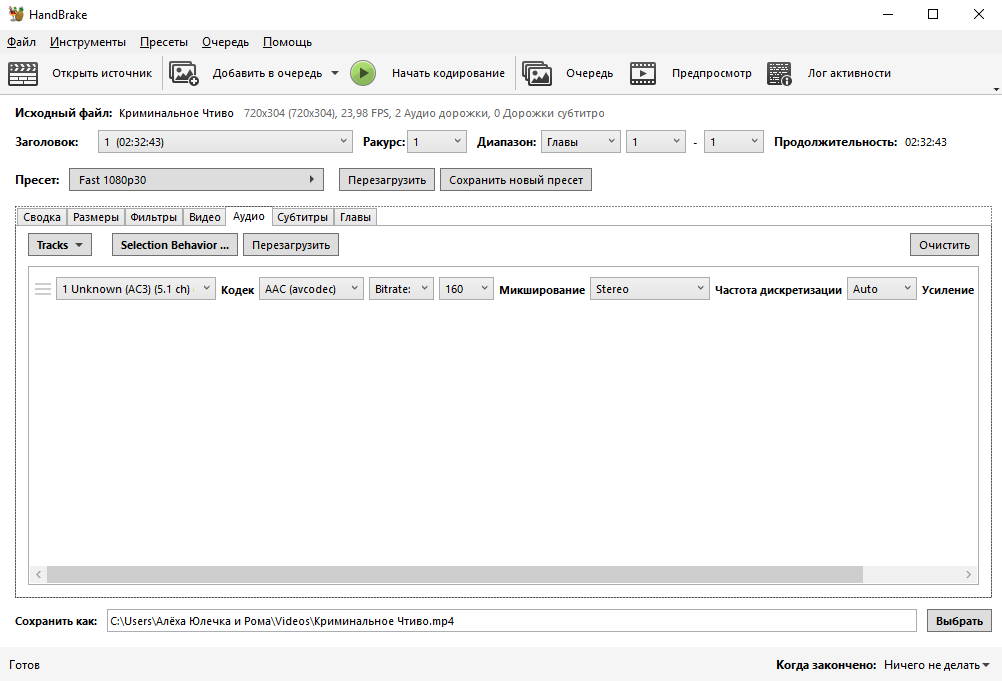The height and width of the screenshot is (681, 1002).
Task: Select the Аудио tab
Action: pyautogui.click(x=249, y=217)
